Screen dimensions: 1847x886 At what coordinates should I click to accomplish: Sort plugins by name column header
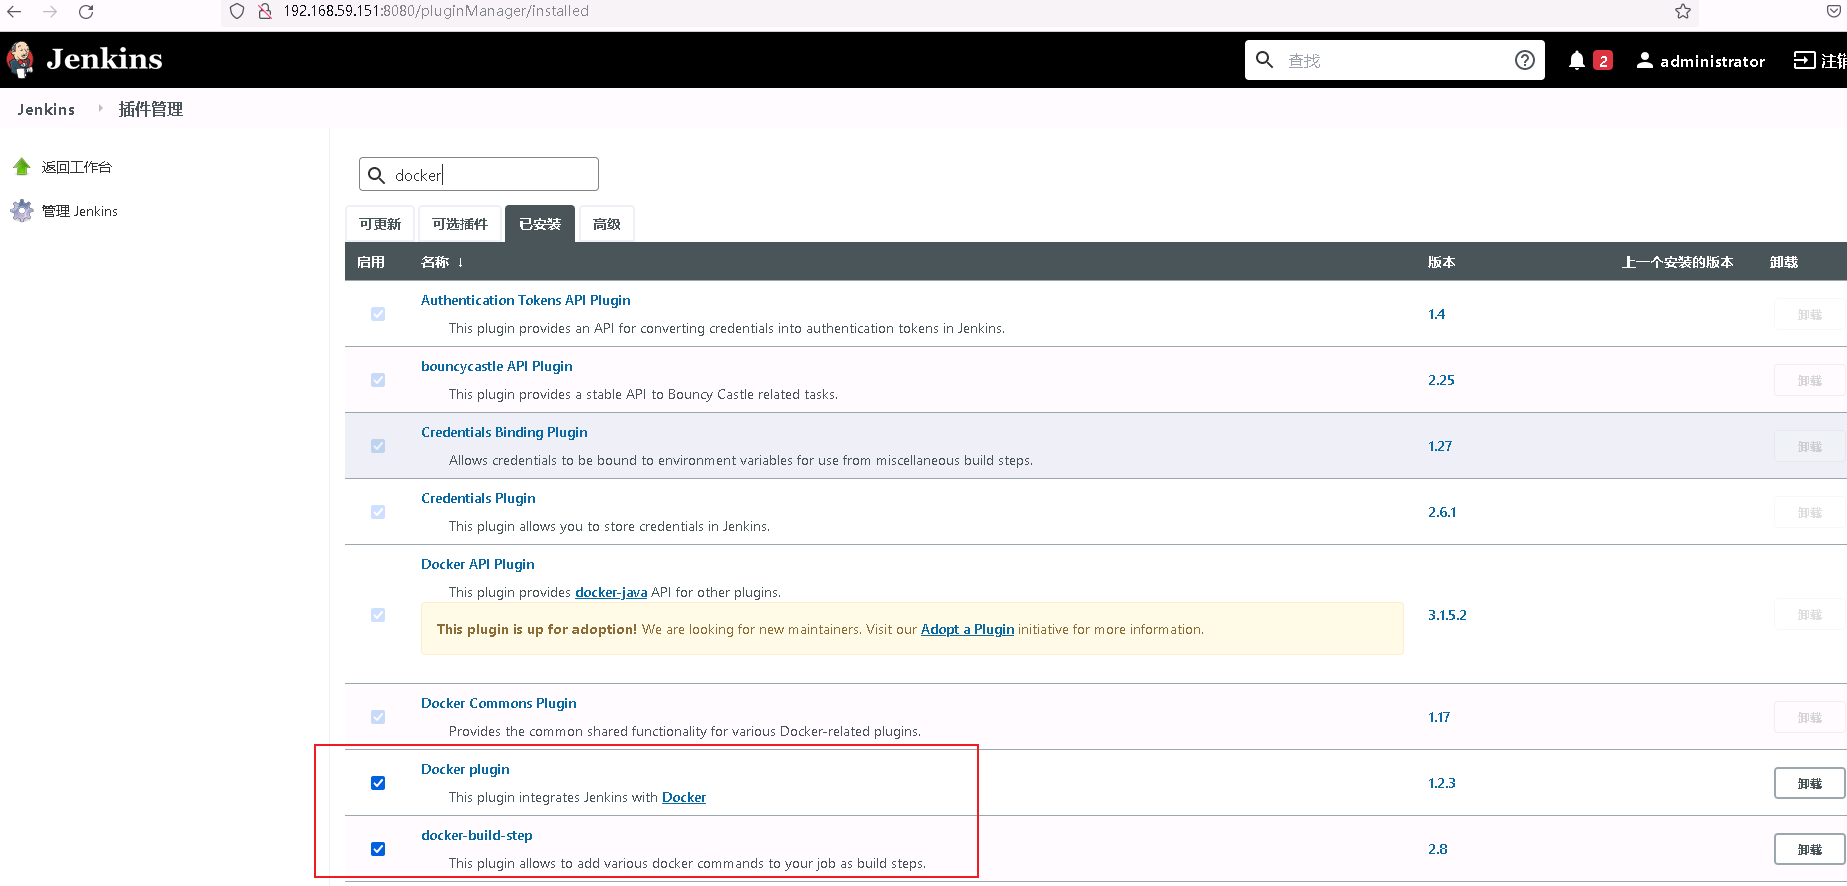(442, 262)
